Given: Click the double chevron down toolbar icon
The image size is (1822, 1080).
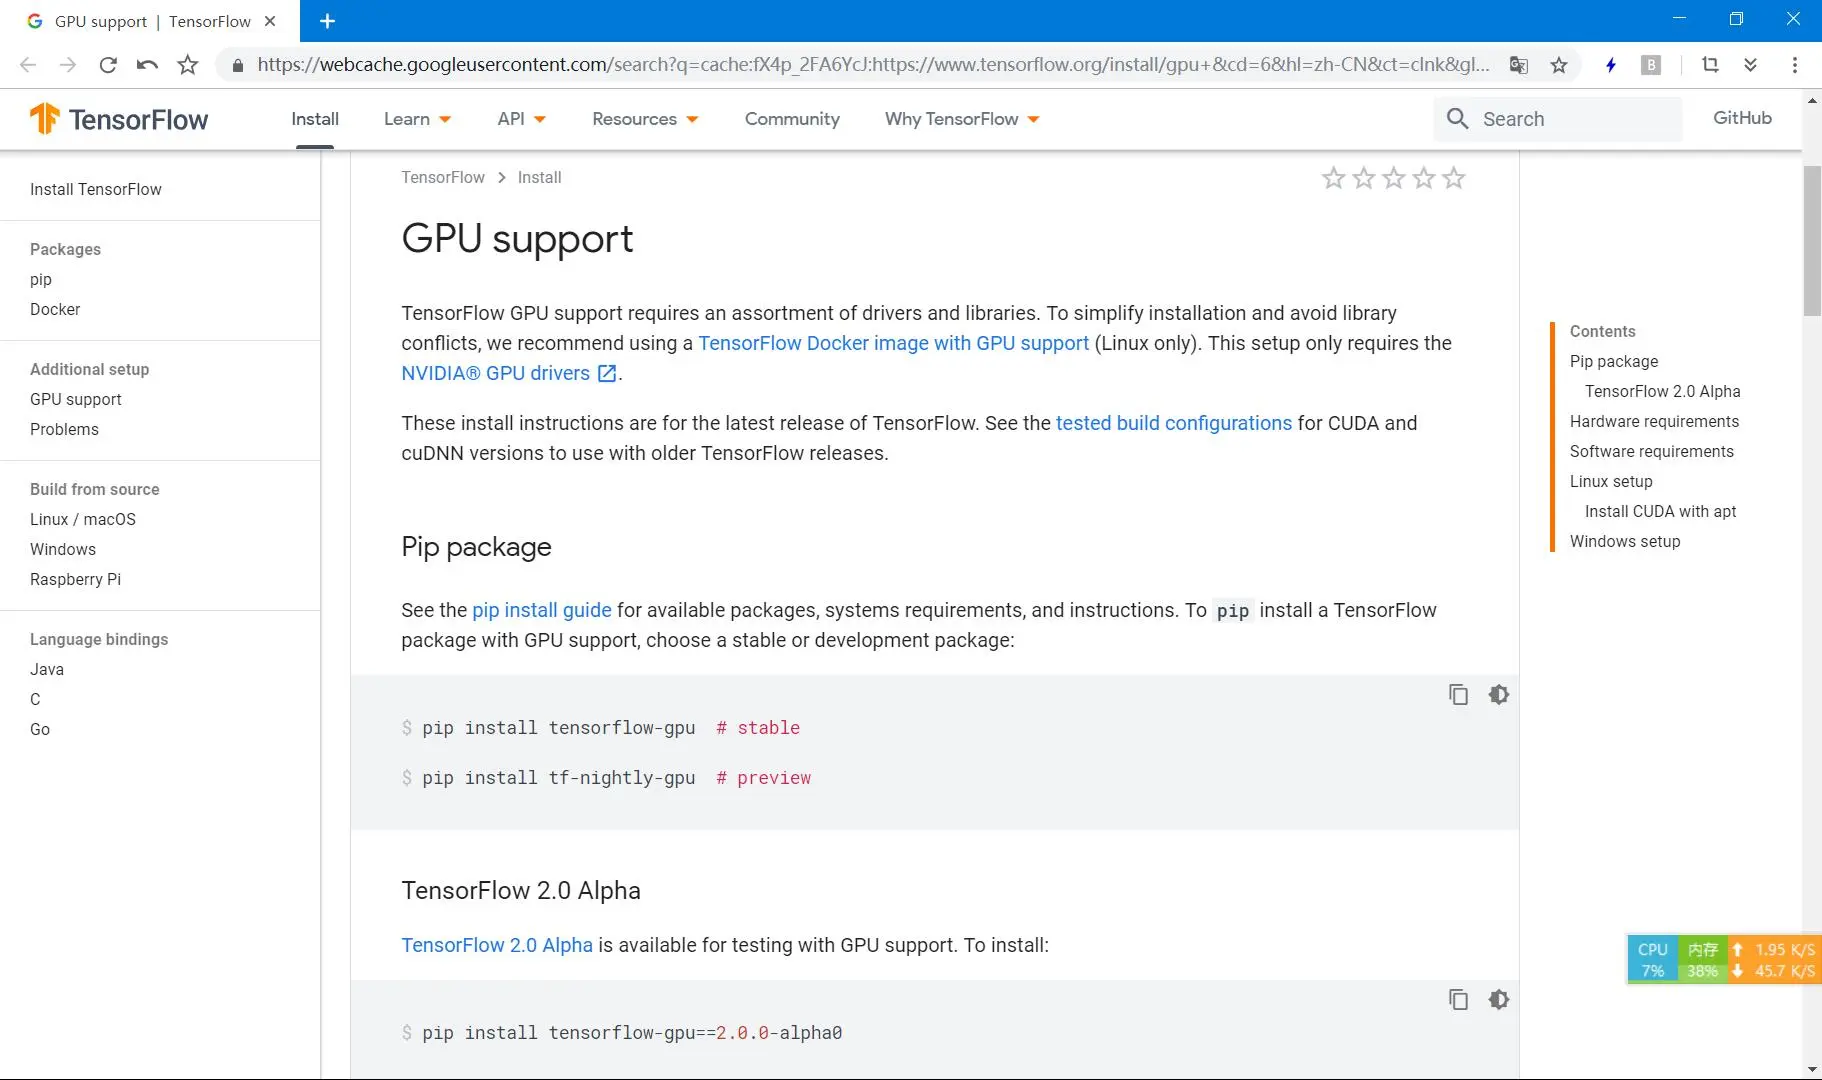Looking at the screenshot, I should 1750,65.
